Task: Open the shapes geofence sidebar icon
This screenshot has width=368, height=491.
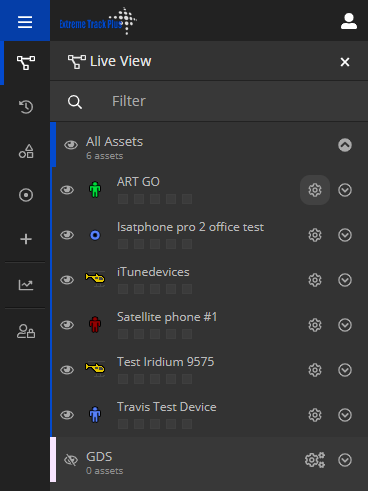Action: 26,151
